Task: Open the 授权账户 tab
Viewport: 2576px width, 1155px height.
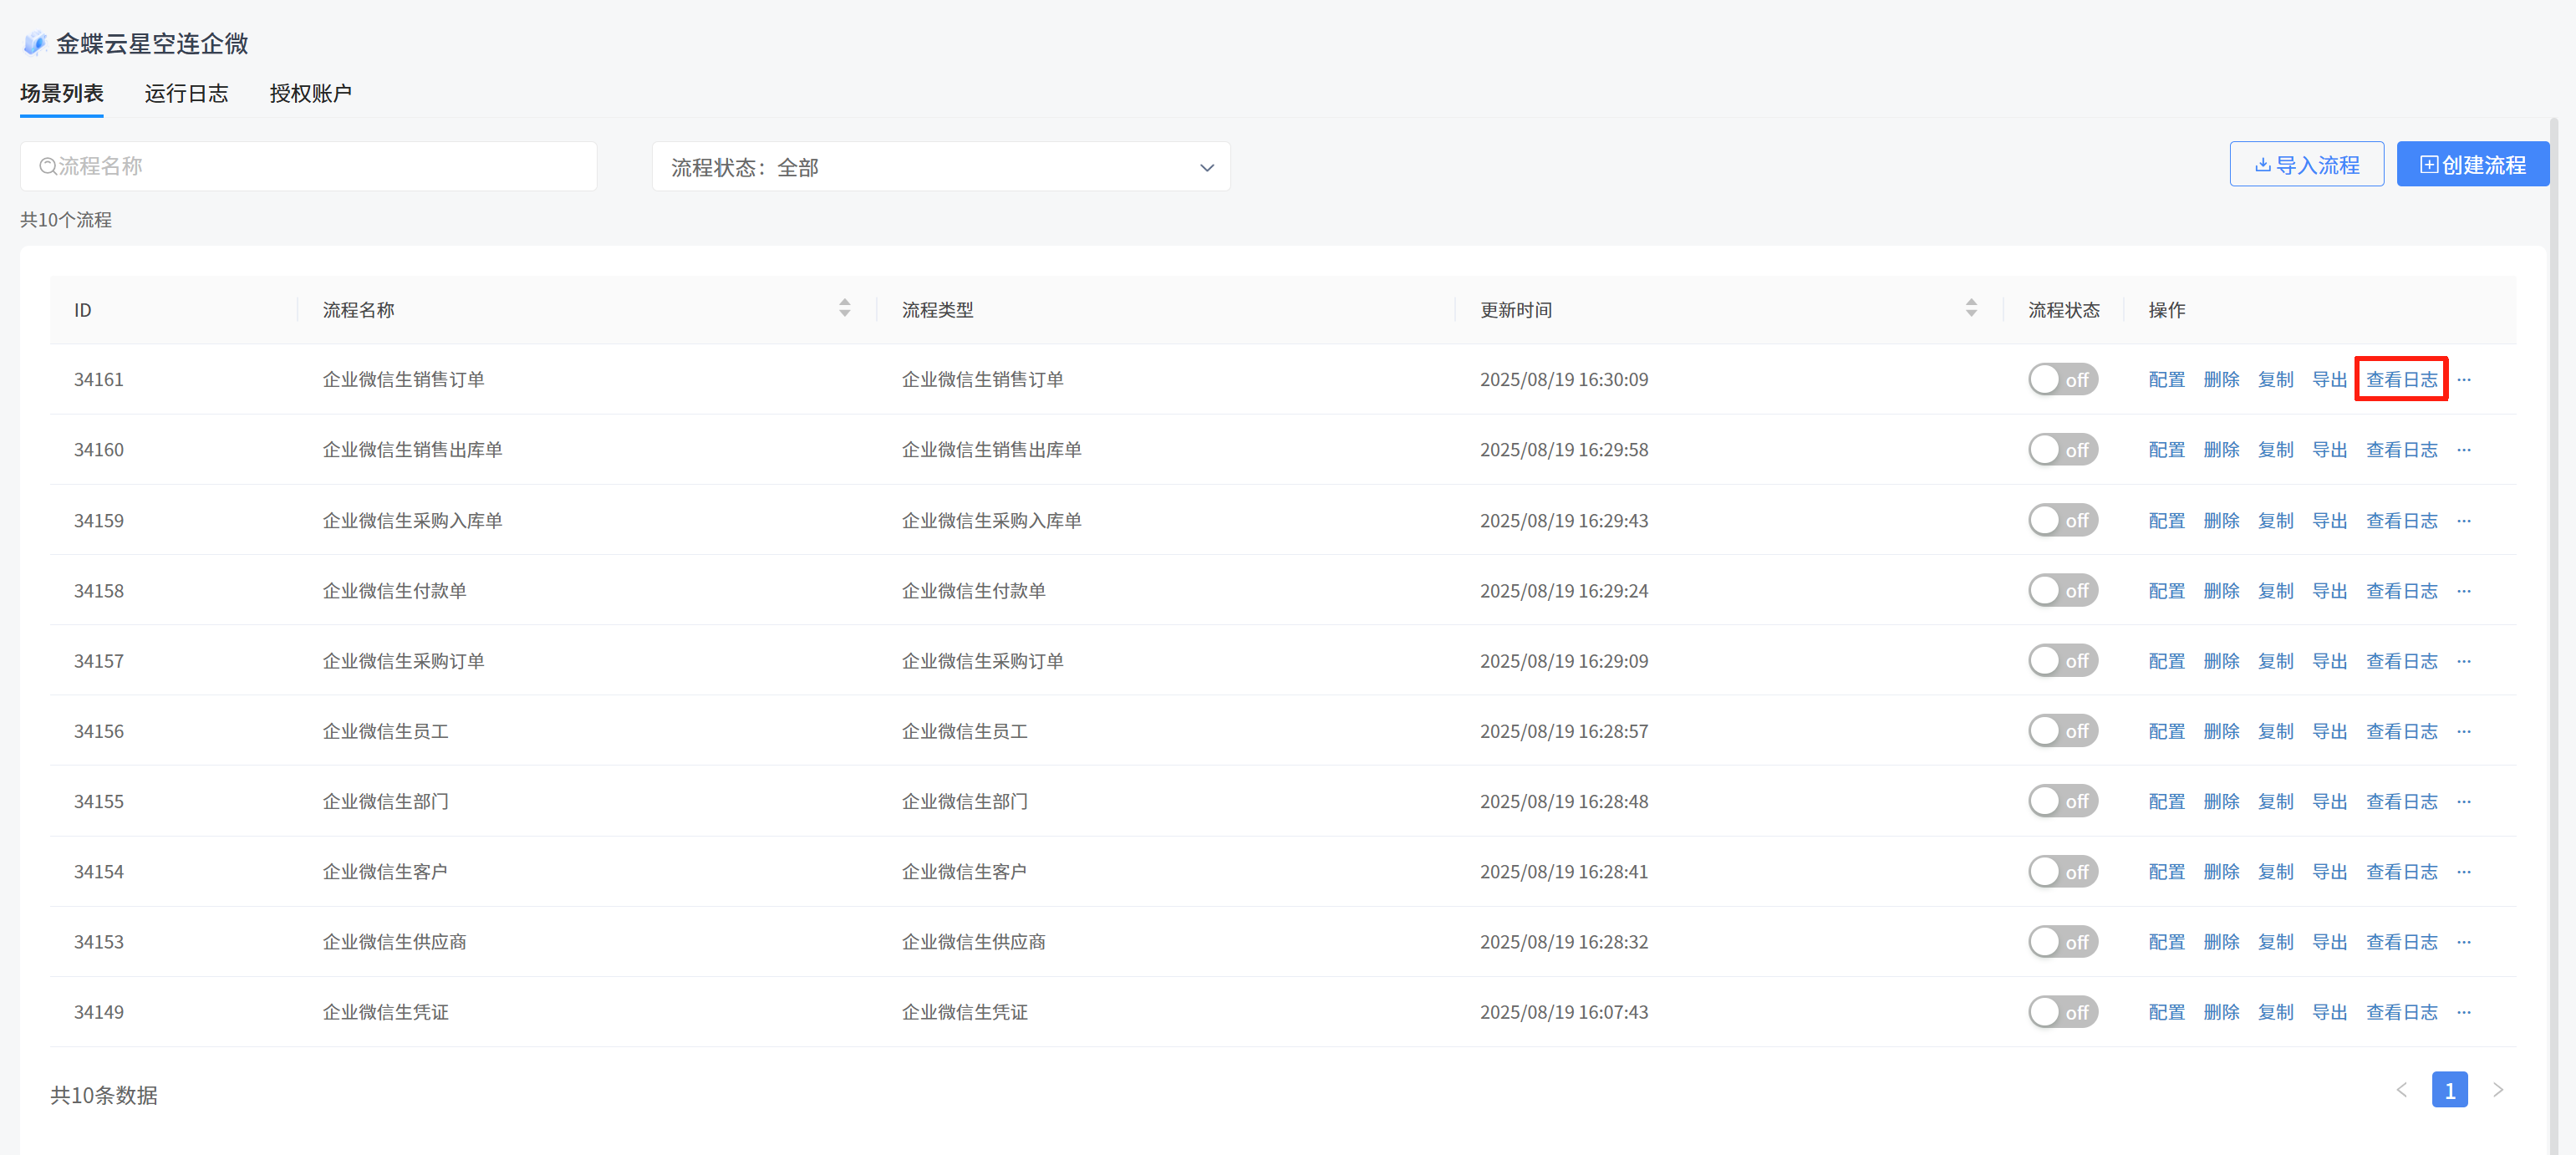Action: (x=310, y=94)
